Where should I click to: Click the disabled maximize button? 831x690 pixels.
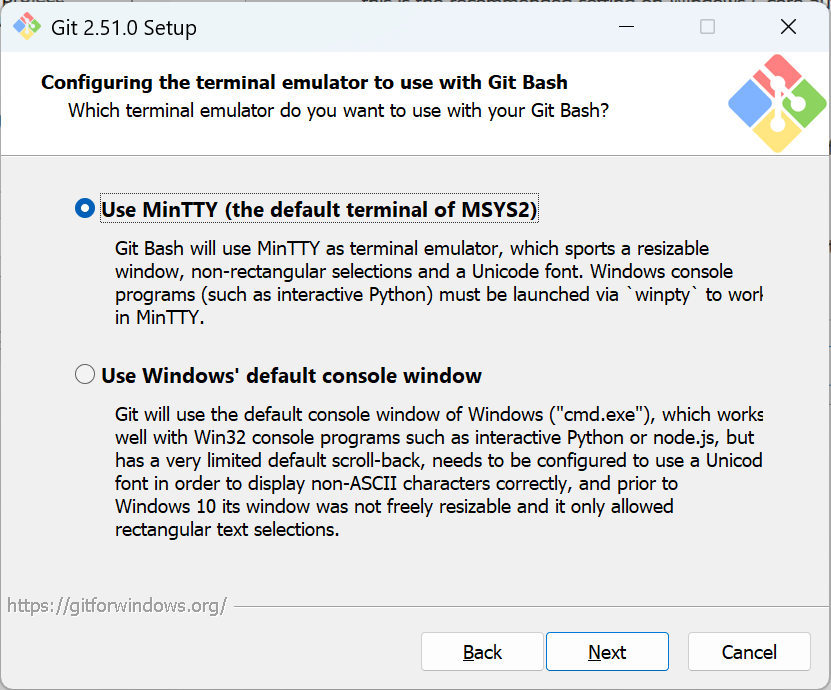pyautogui.click(x=708, y=26)
